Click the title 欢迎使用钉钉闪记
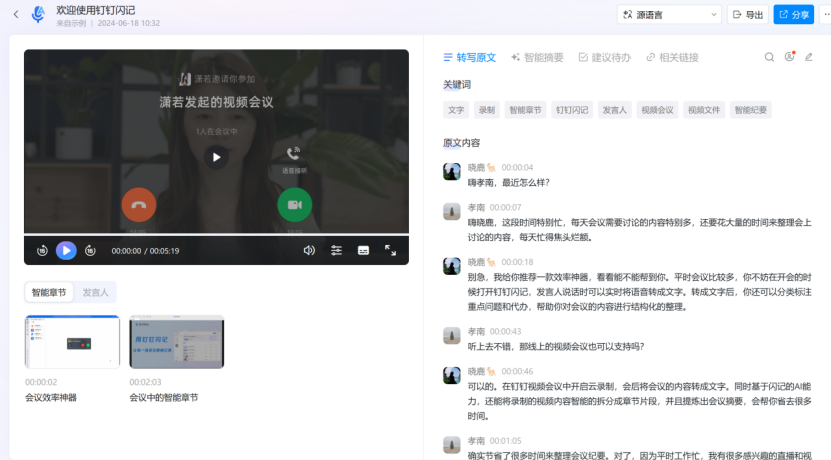 pos(95,10)
